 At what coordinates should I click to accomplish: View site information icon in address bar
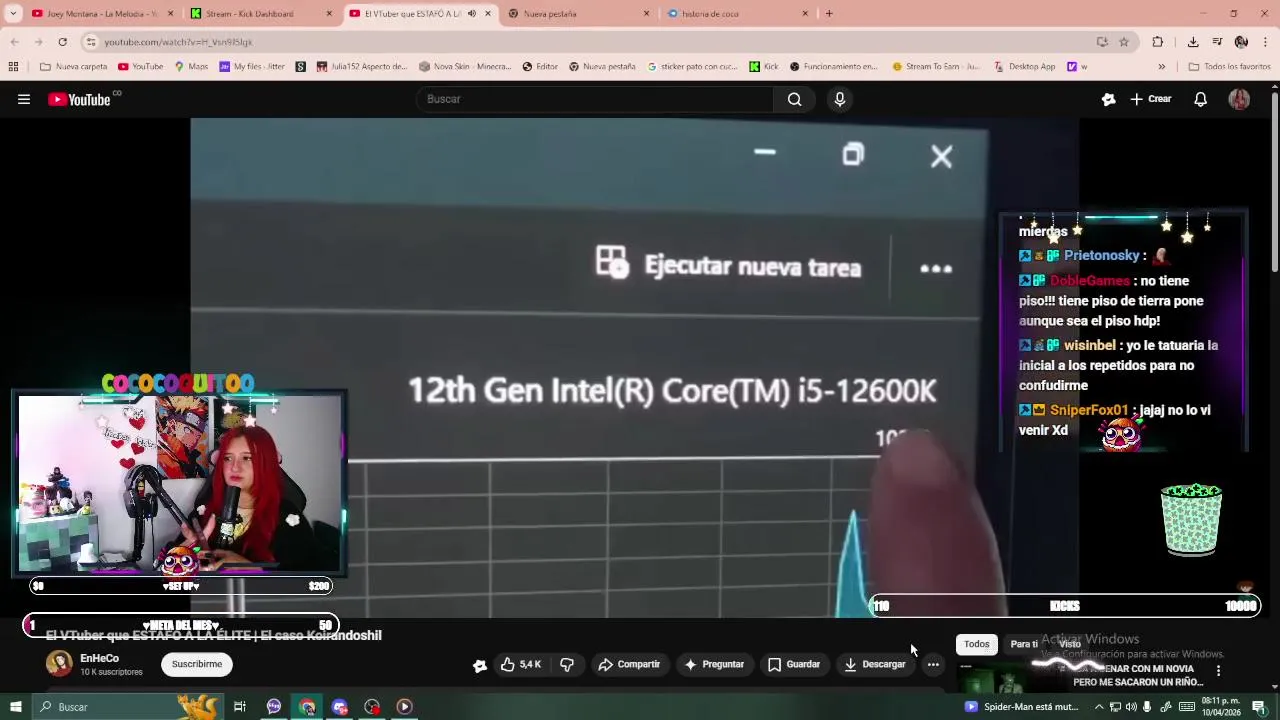pyautogui.click(x=91, y=42)
